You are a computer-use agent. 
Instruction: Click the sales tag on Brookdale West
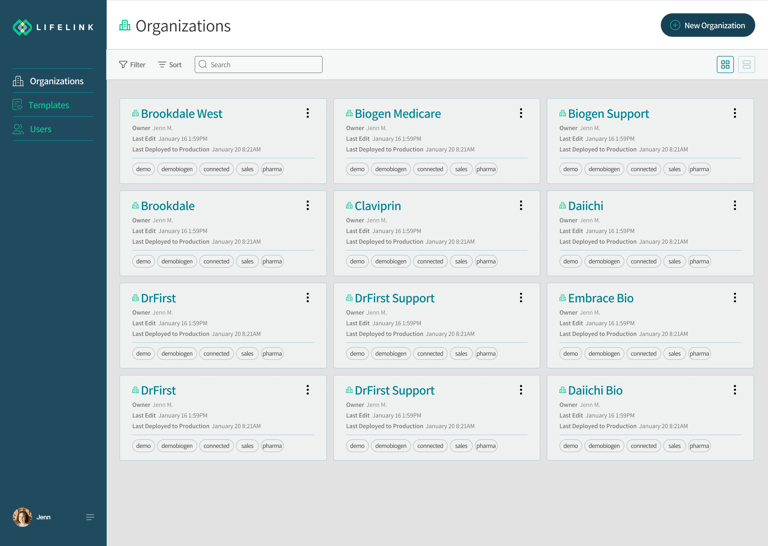(x=247, y=169)
